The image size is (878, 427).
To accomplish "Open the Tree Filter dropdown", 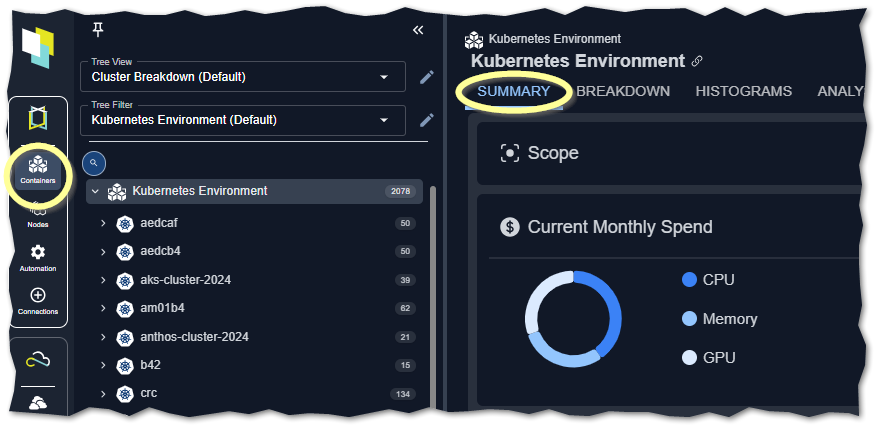I will tap(243, 120).
